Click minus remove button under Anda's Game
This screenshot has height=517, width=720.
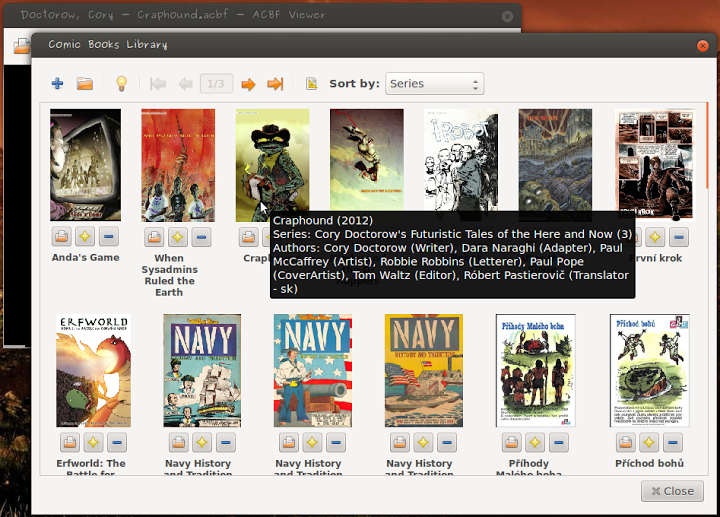coord(109,237)
